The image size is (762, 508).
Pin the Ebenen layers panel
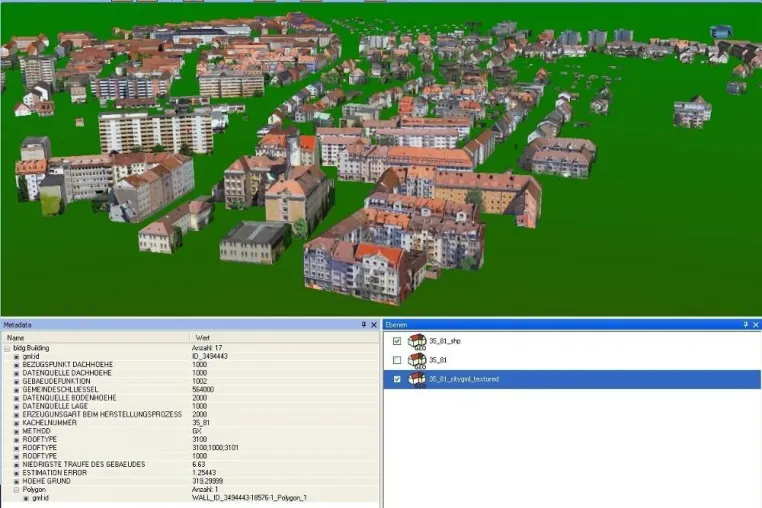coord(745,325)
